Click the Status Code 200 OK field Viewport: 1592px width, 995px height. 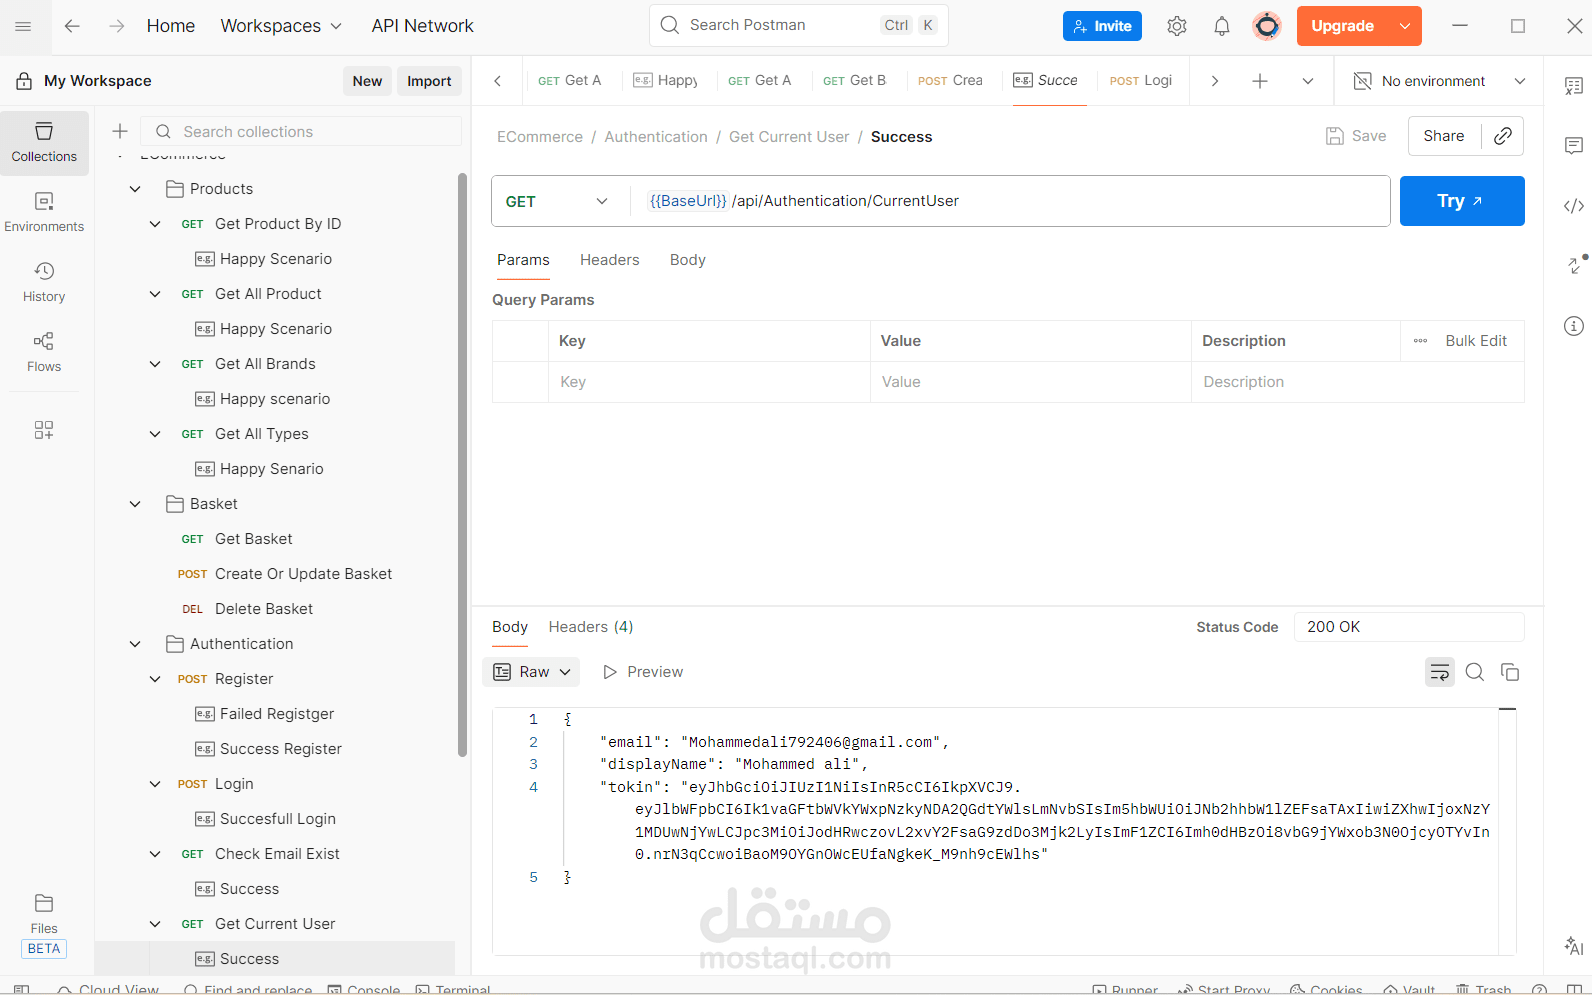(x=1409, y=627)
